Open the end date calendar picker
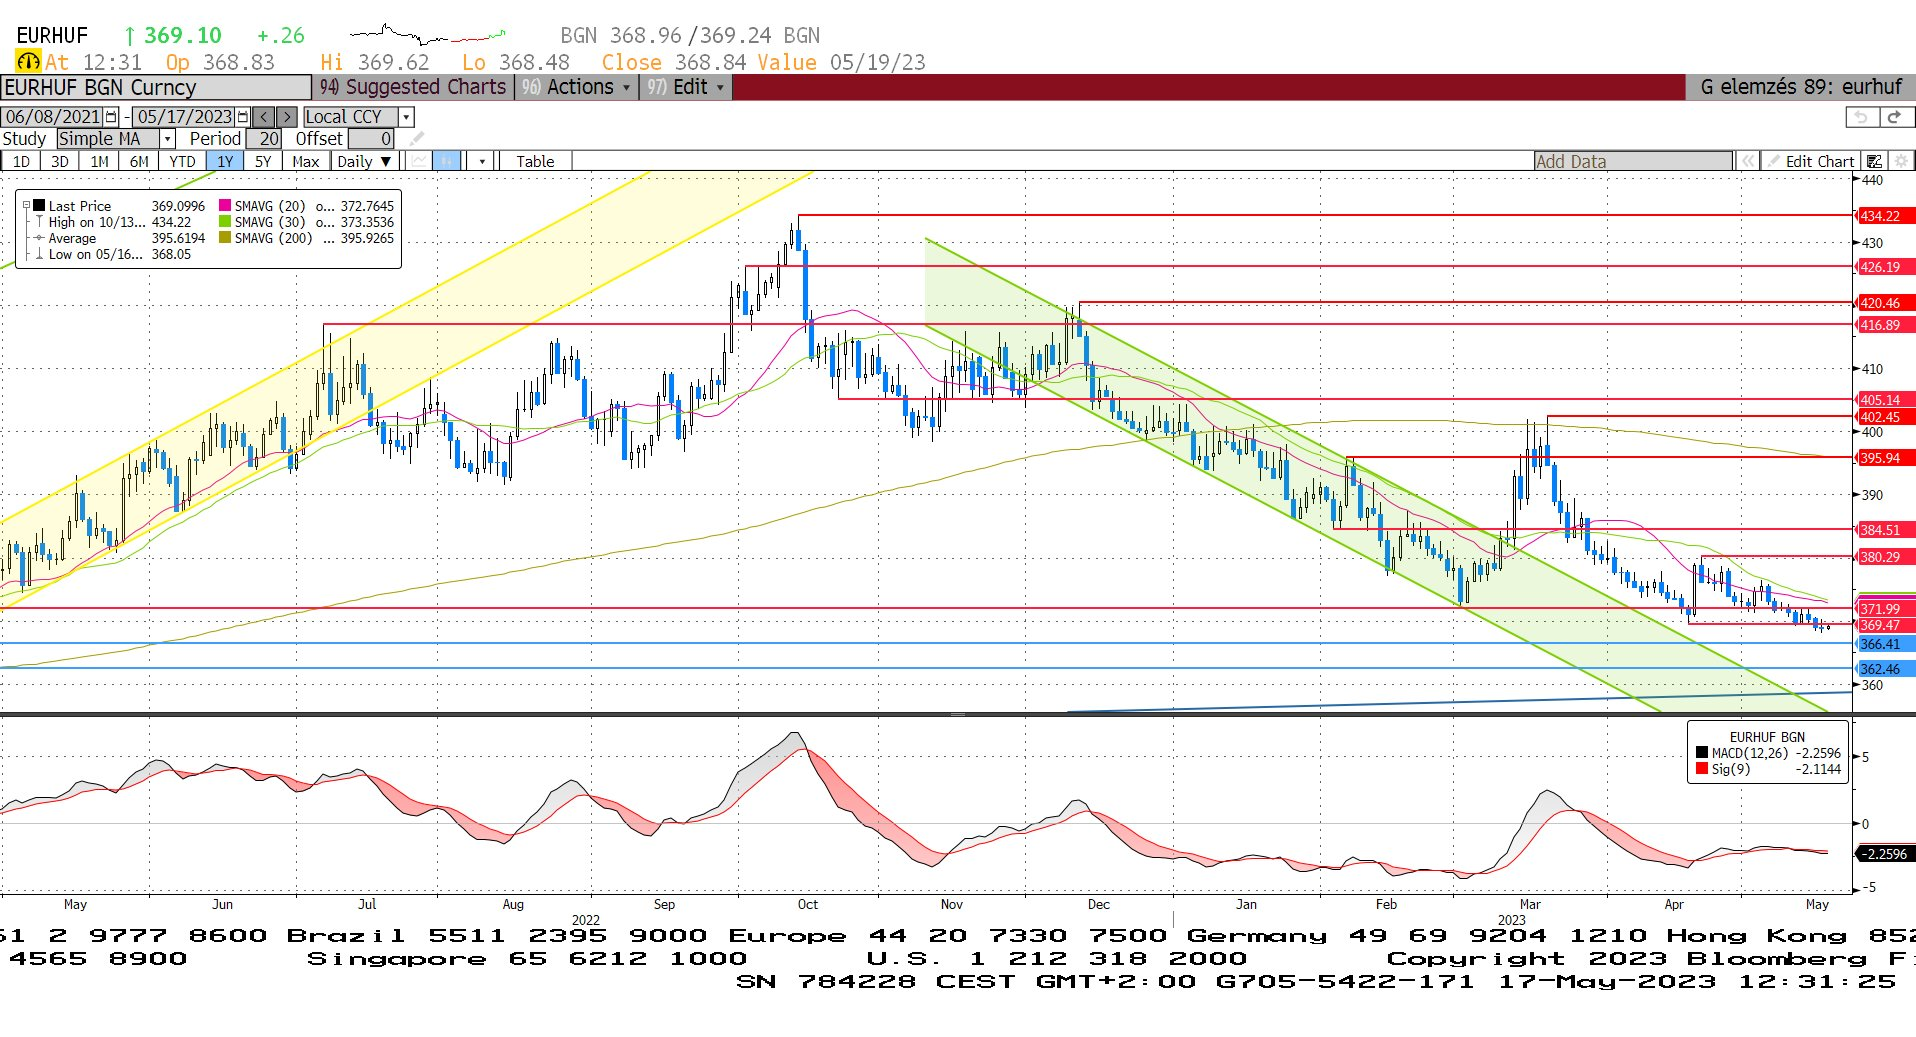Viewport: 1916px width, 1037px height. click(x=243, y=117)
